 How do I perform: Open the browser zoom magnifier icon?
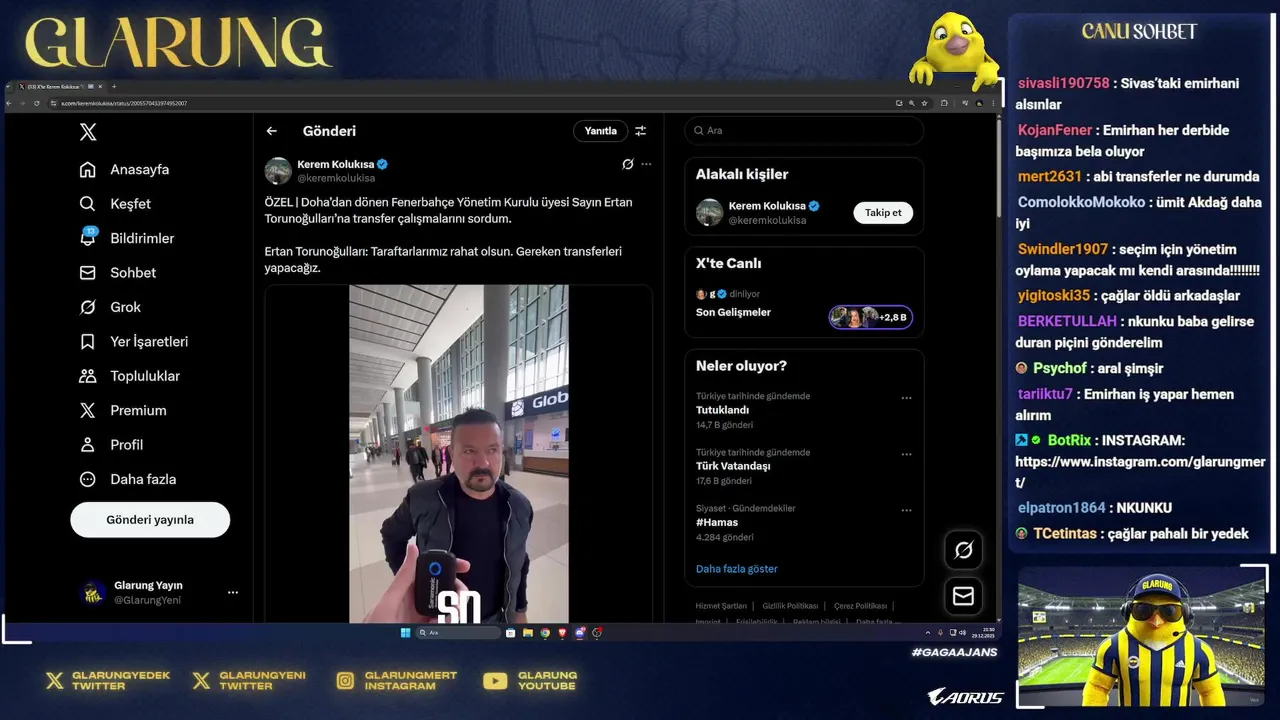click(x=912, y=103)
